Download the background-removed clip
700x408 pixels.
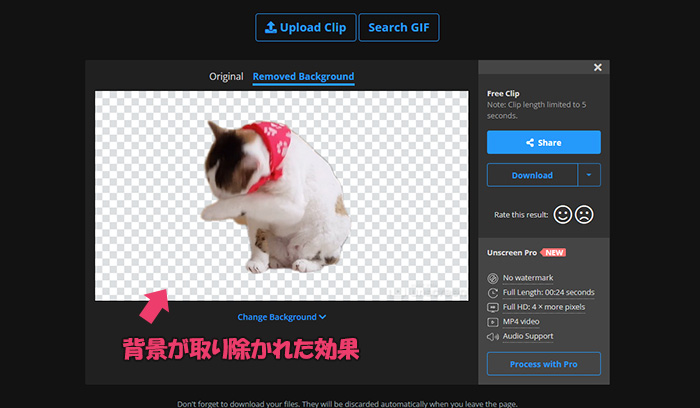(x=532, y=175)
